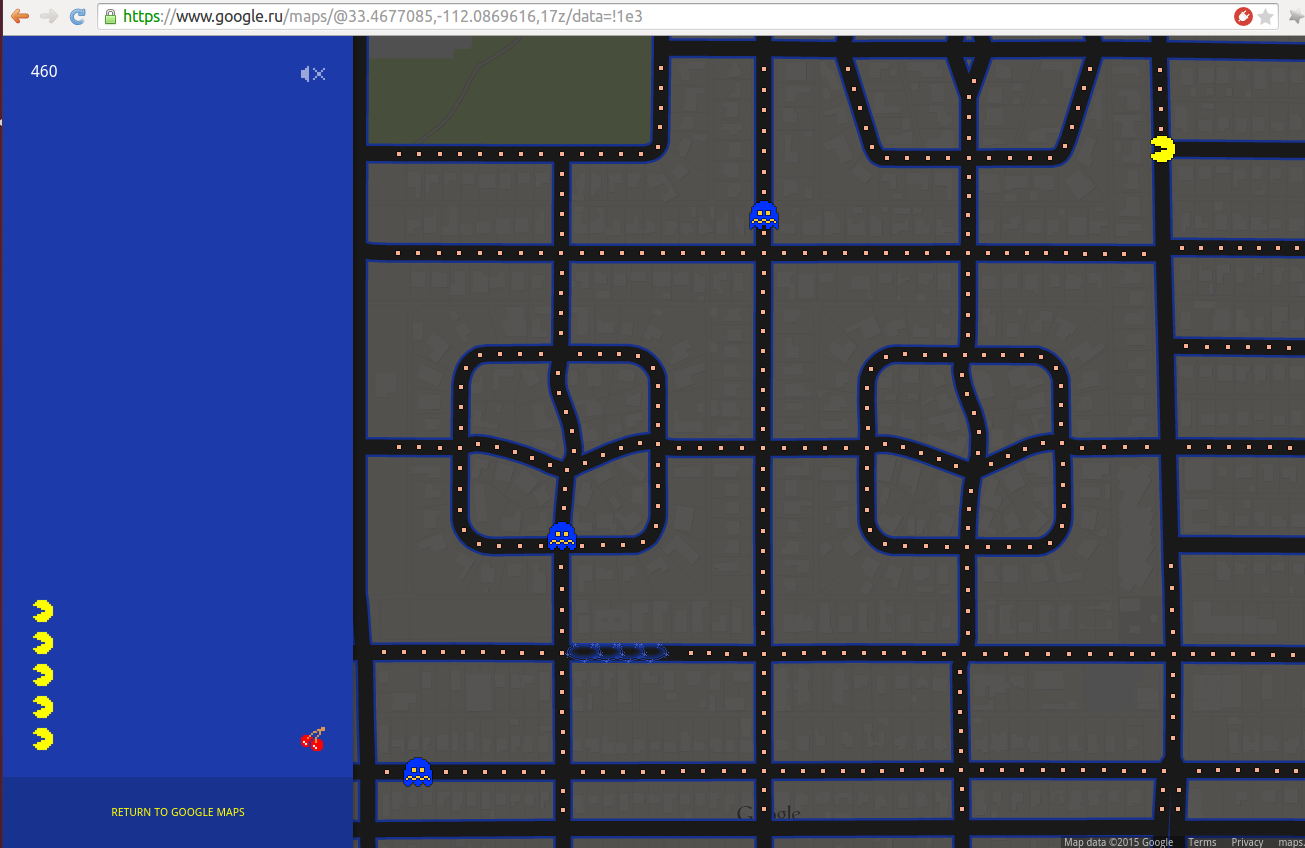Click the blue ghost at the left loop bottom
This screenshot has height=848, width=1305.
click(x=562, y=535)
